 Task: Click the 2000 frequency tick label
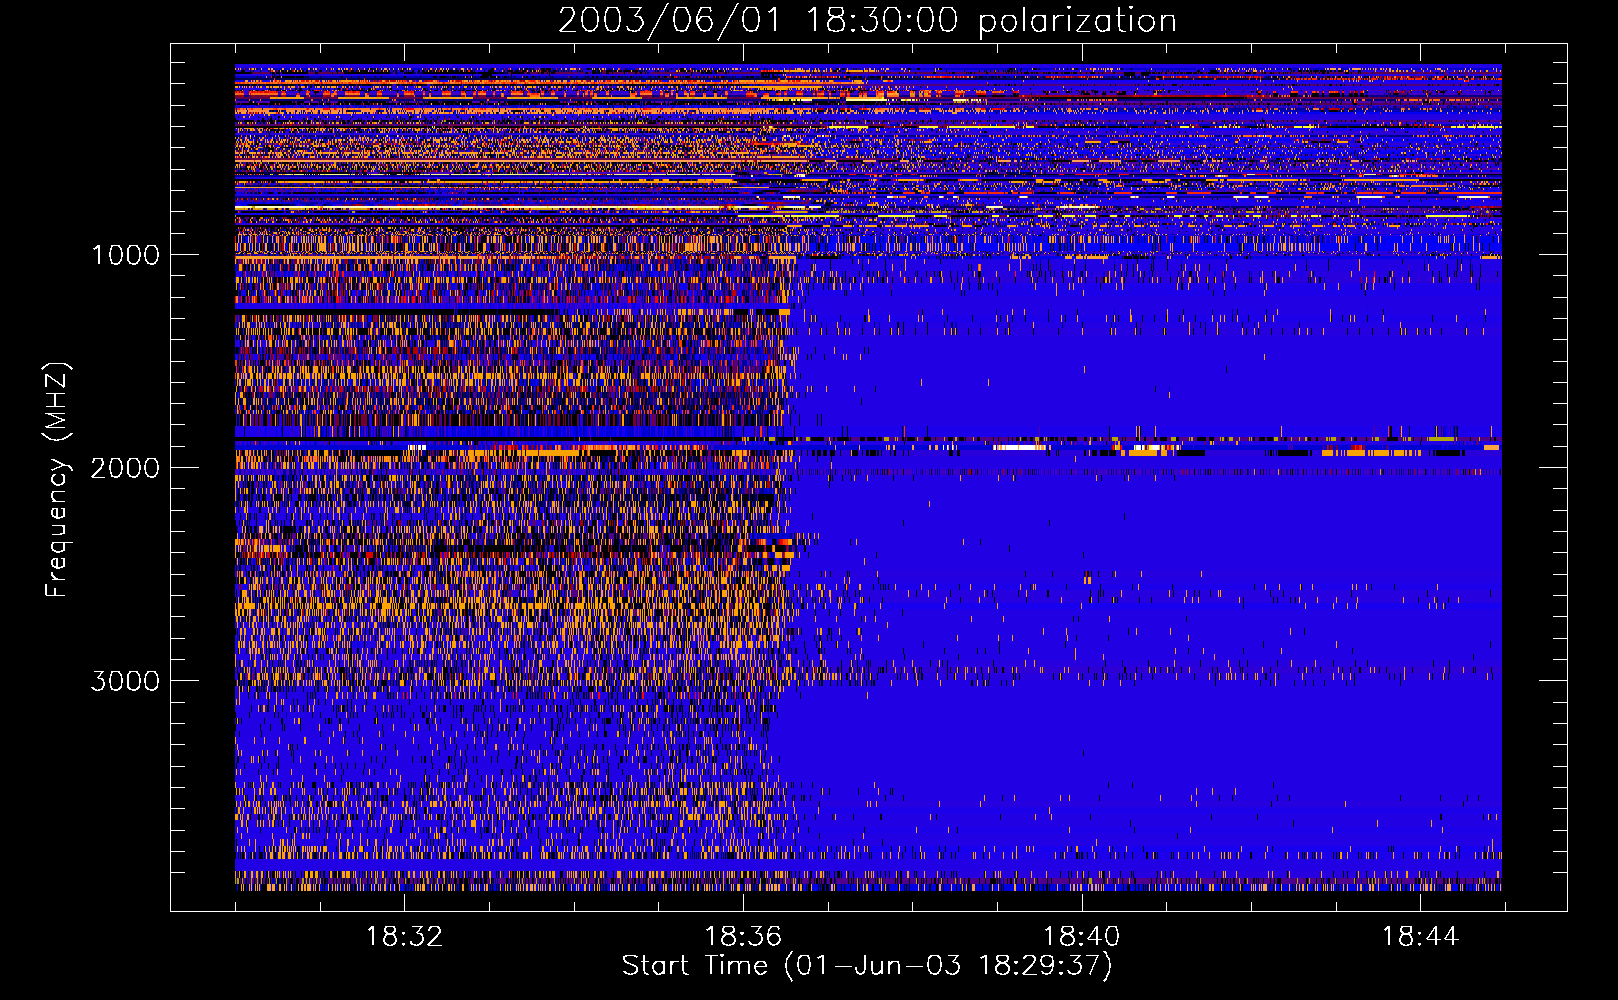[x=125, y=468]
